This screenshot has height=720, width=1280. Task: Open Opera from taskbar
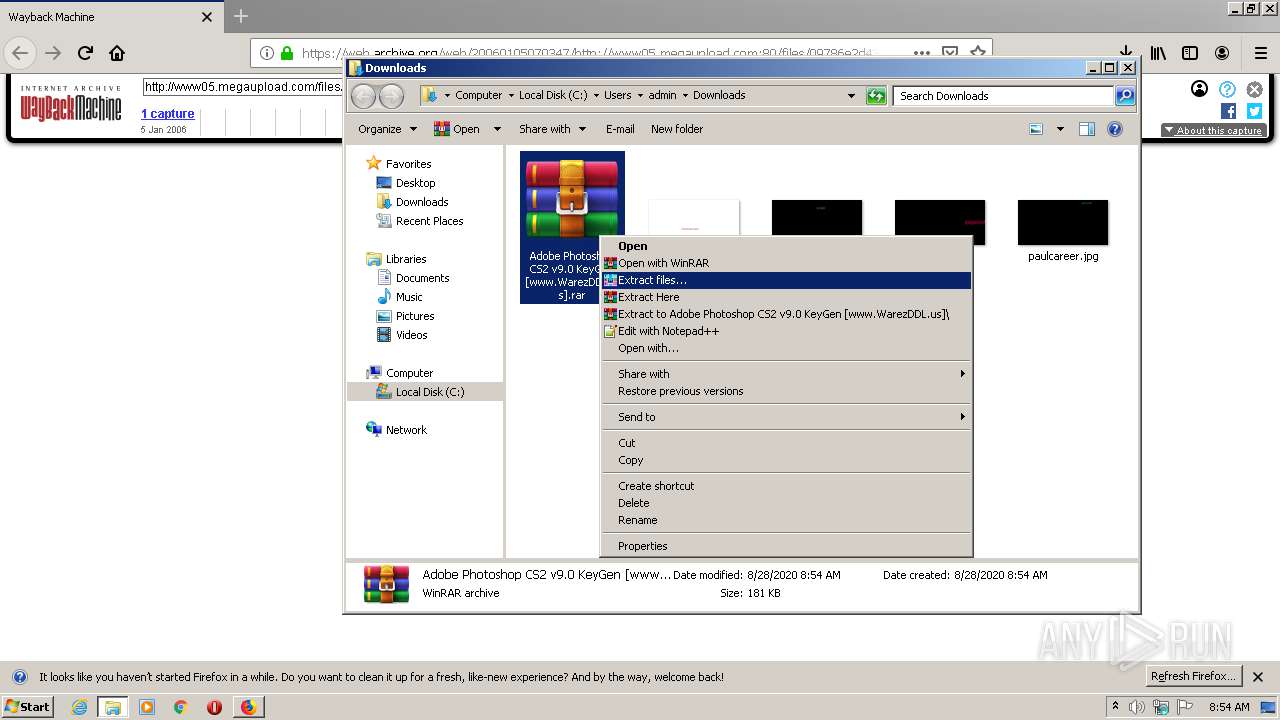click(214, 707)
